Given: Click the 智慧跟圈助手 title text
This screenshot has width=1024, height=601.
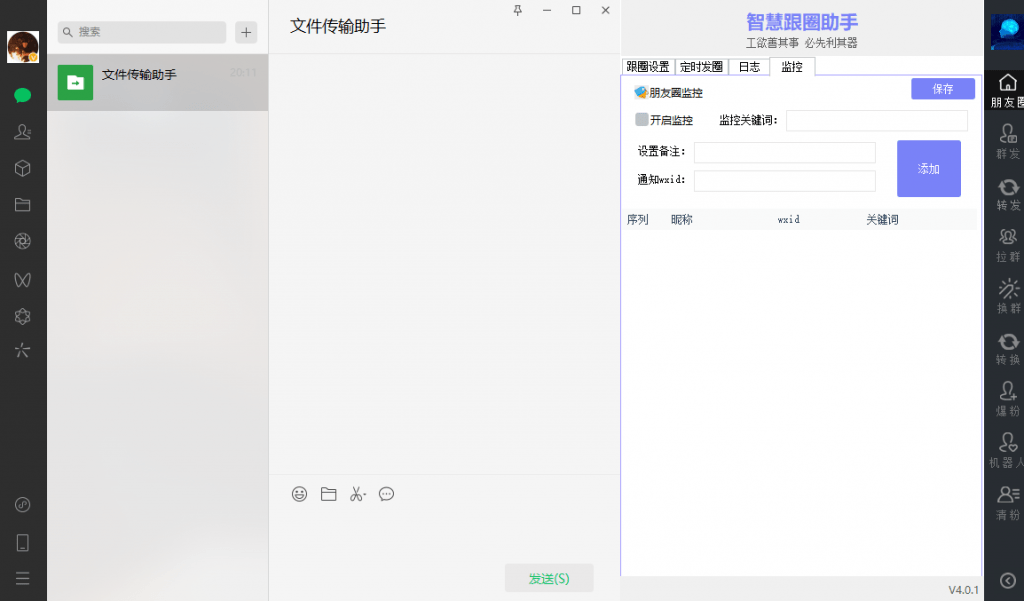Looking at the screenshot, I should 802,22.
